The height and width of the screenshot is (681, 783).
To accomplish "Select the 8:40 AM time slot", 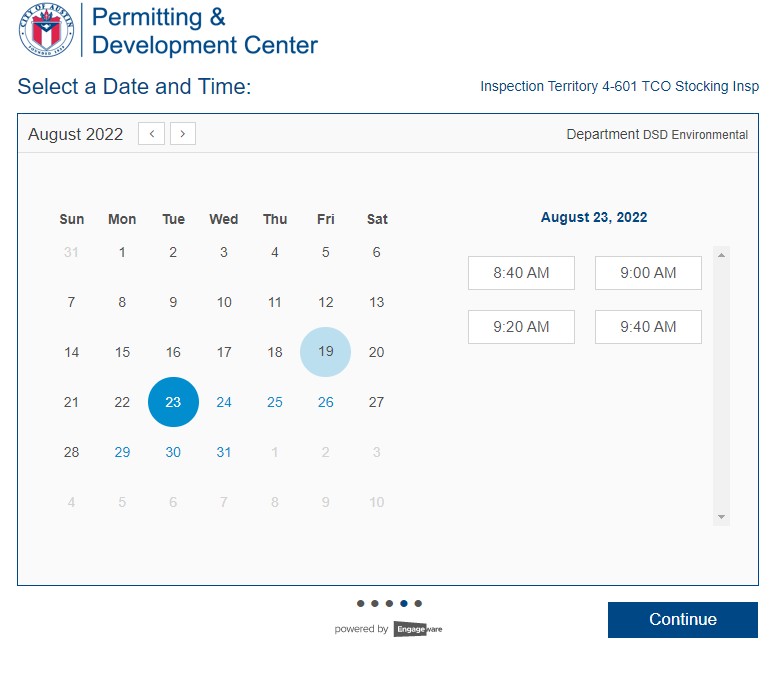I will [x=521, y=273].
